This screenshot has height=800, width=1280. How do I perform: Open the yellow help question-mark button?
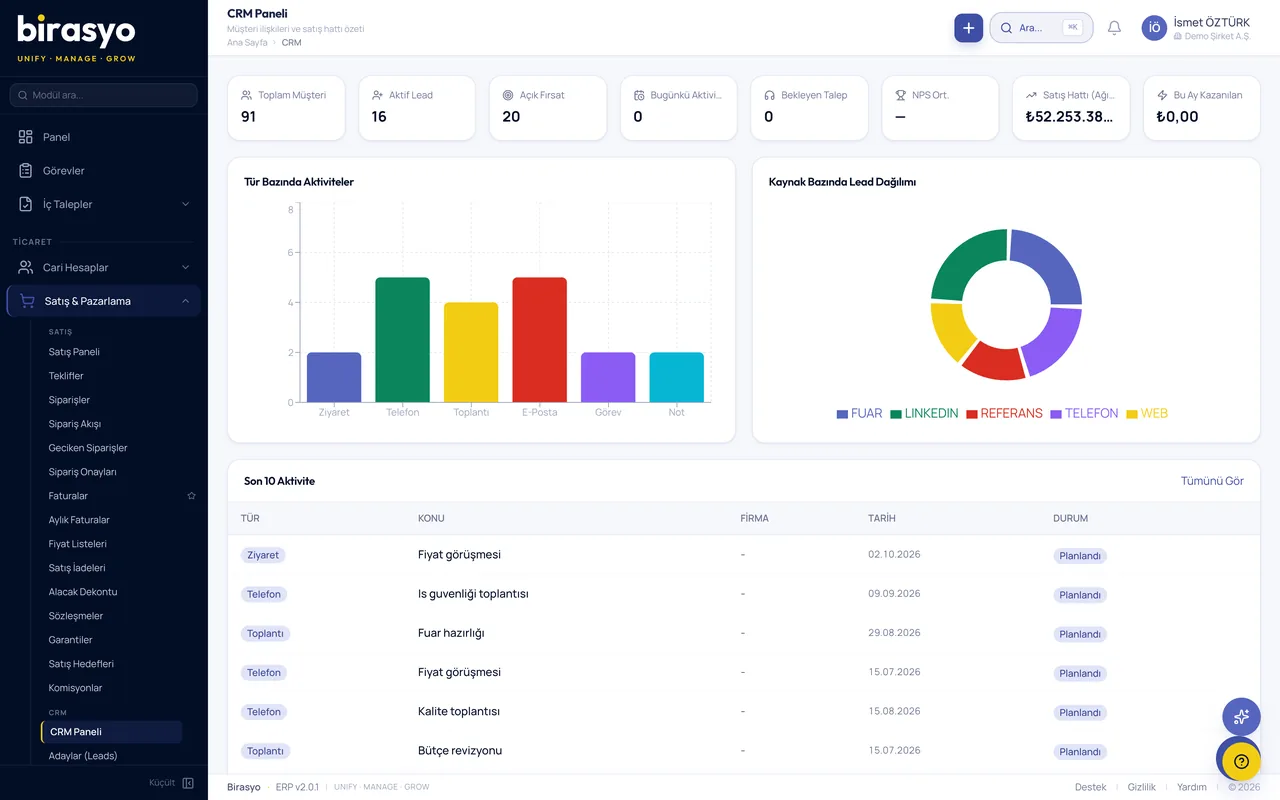pos(1241,760)
